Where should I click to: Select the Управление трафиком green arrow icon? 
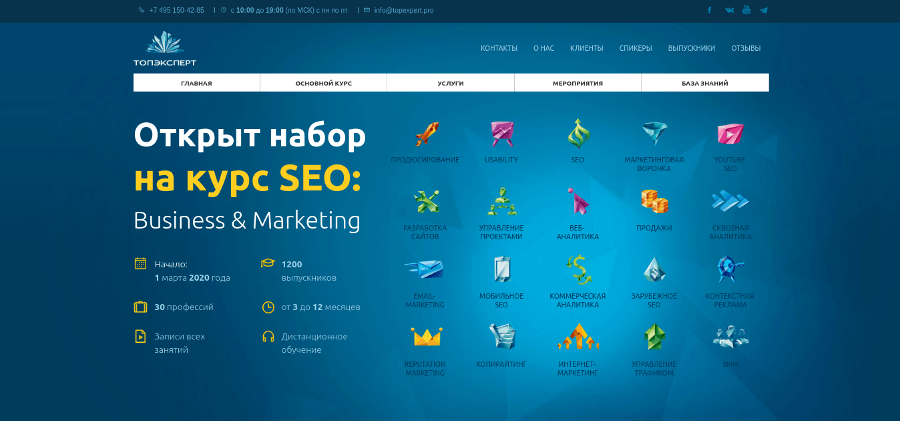pyautogui.click(x=654, y=337)
